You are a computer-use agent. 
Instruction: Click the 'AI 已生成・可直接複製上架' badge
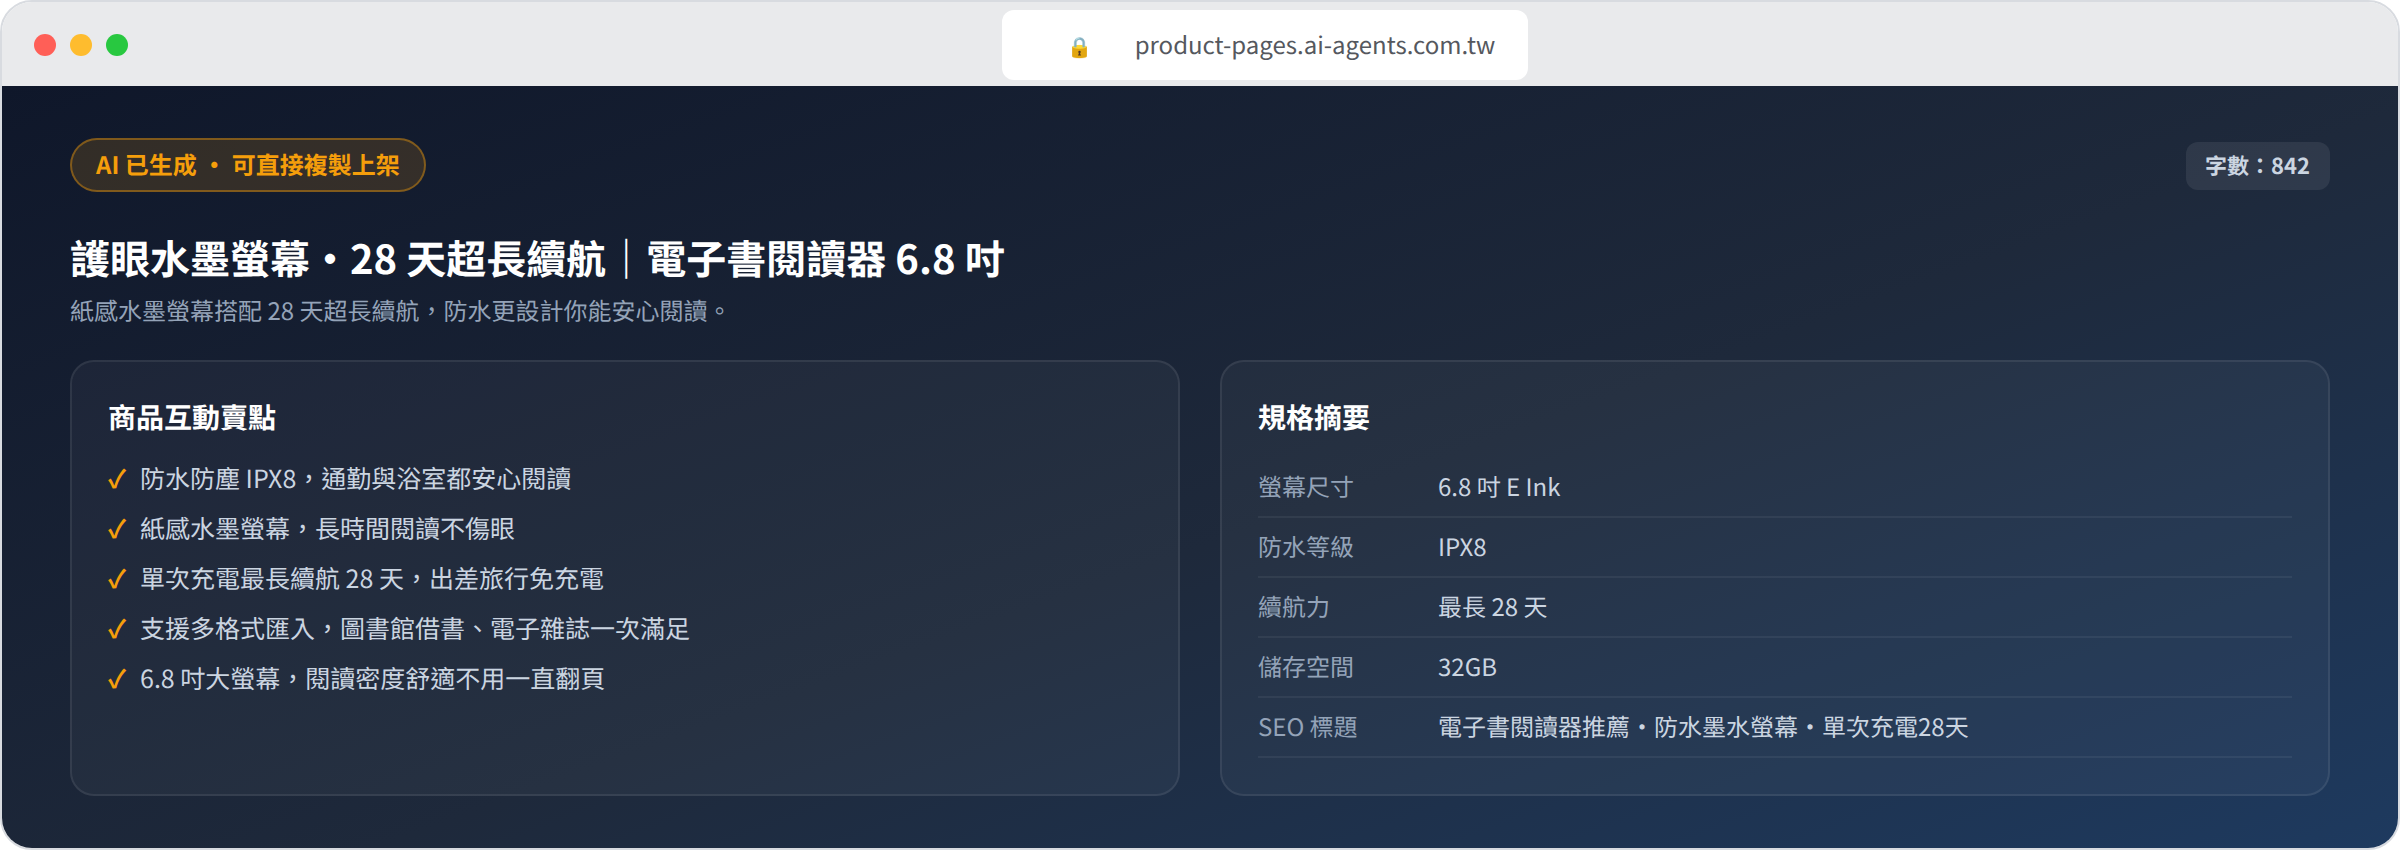(248, 165)
